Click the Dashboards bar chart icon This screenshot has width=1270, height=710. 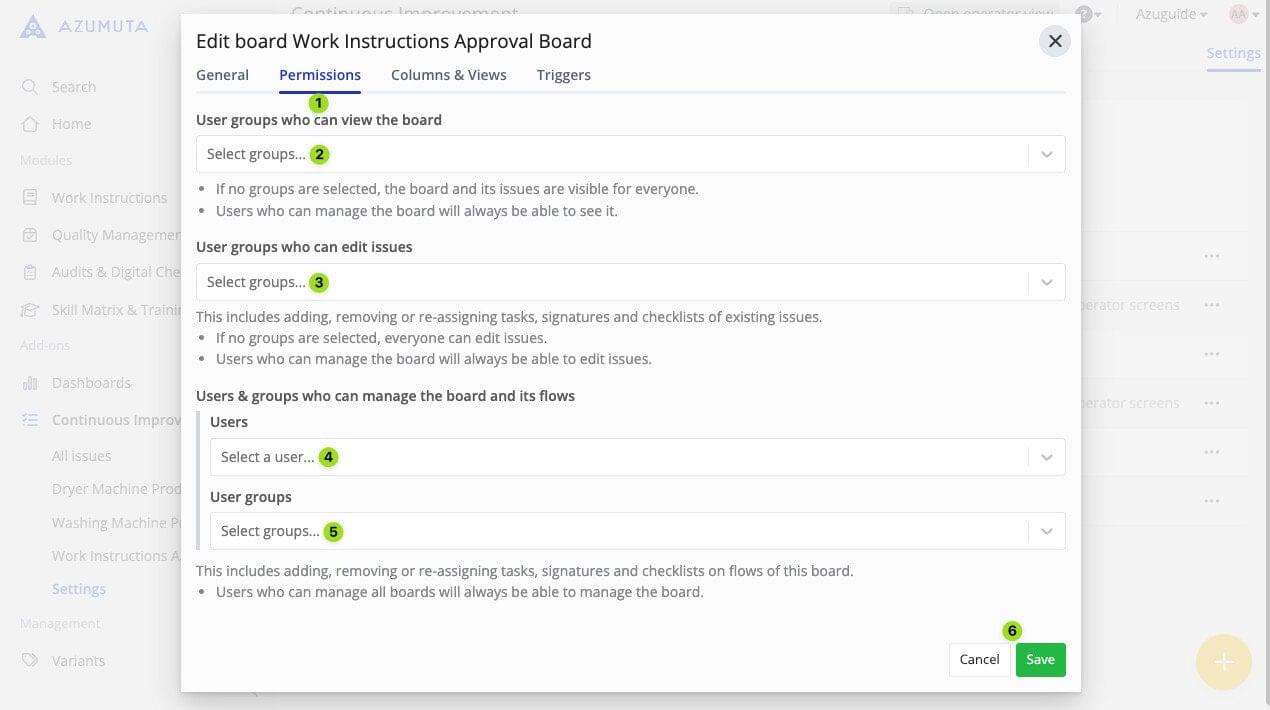pos(30,383)
